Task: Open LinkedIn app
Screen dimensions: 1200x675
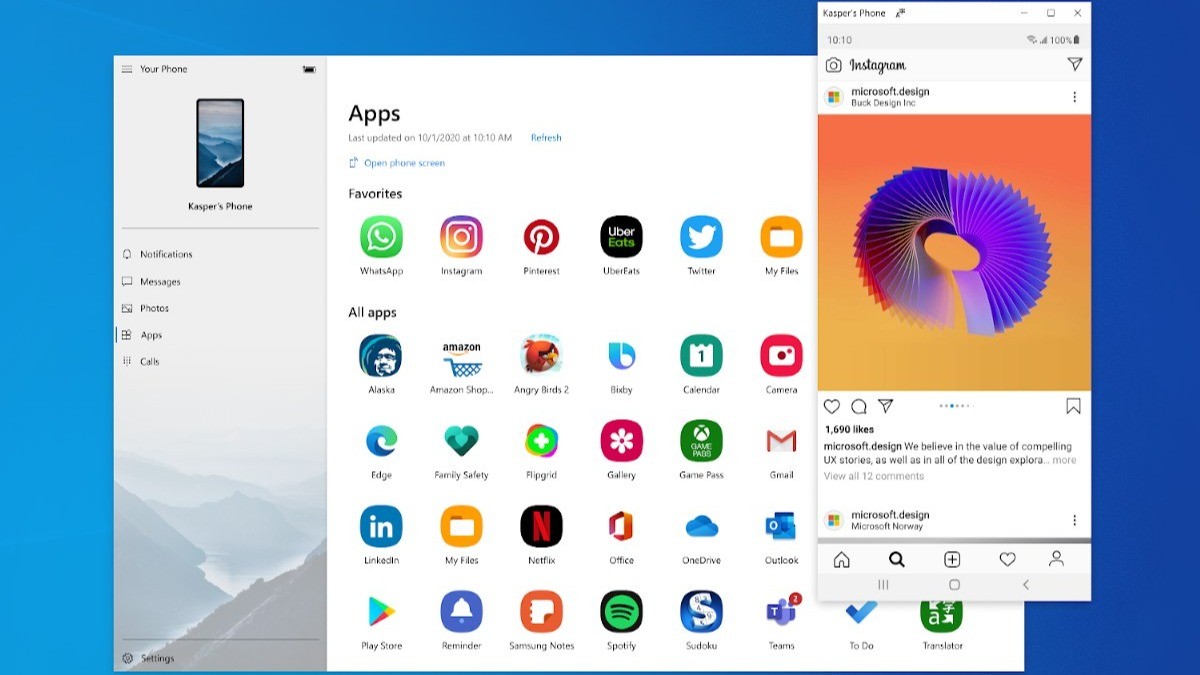Action: click(x=381, y=526)
